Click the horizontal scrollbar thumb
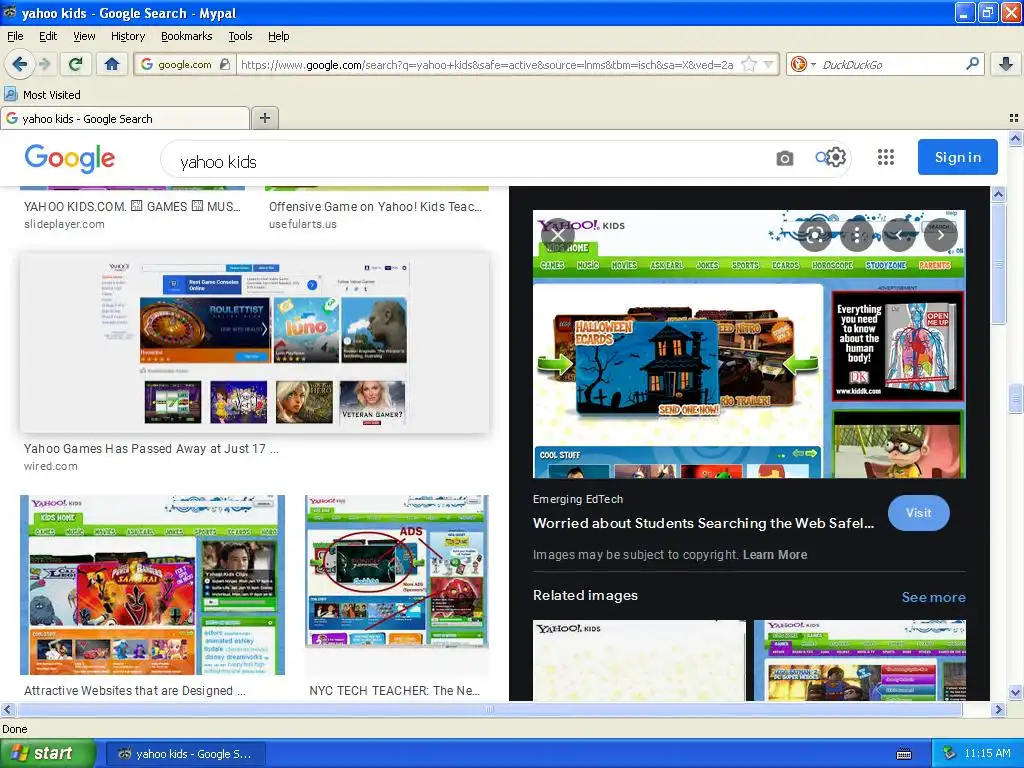Viewport: 1024px width, 768px height. point(490,709)
